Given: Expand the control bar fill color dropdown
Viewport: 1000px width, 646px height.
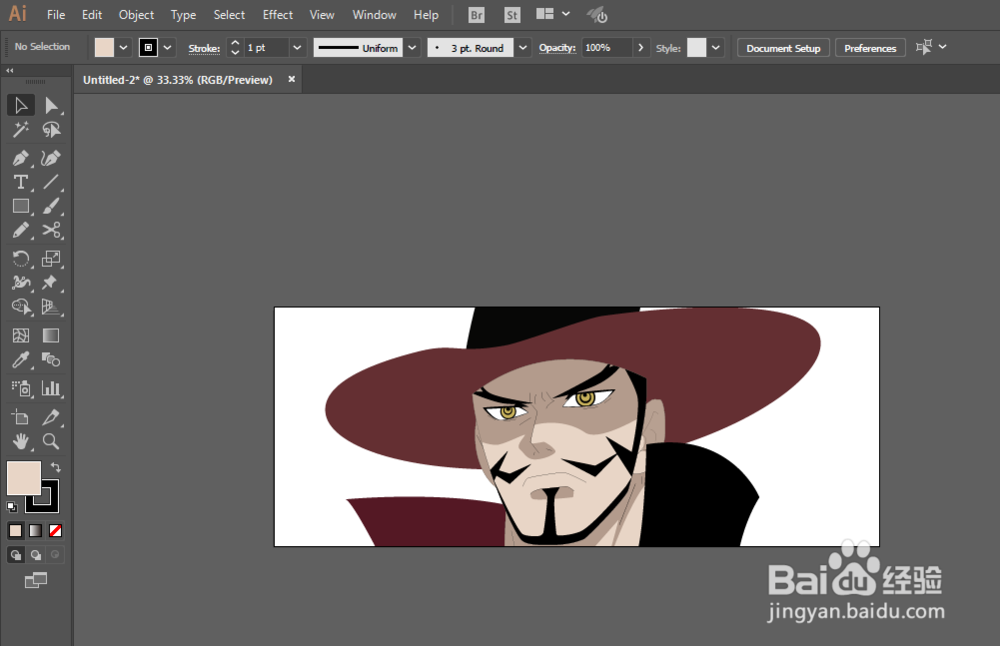Looking at the screenshot, I should coord(123,47).
